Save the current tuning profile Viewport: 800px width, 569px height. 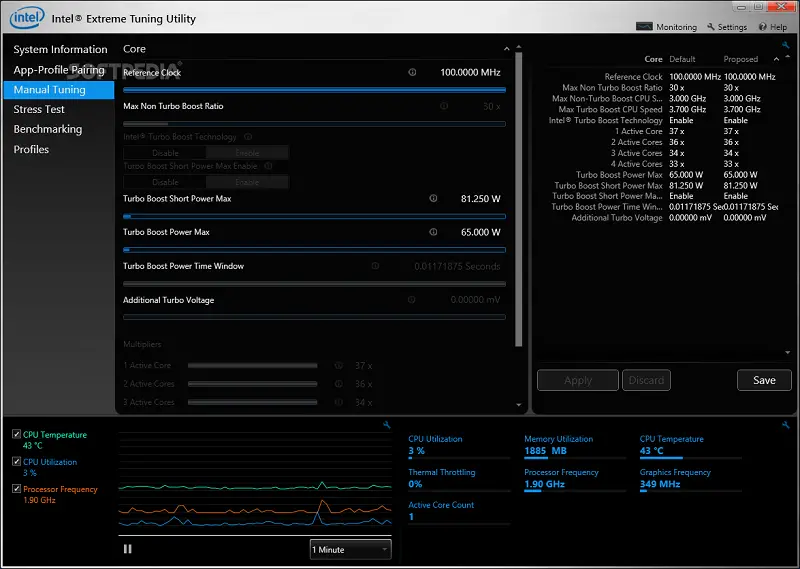pos(764,380)
